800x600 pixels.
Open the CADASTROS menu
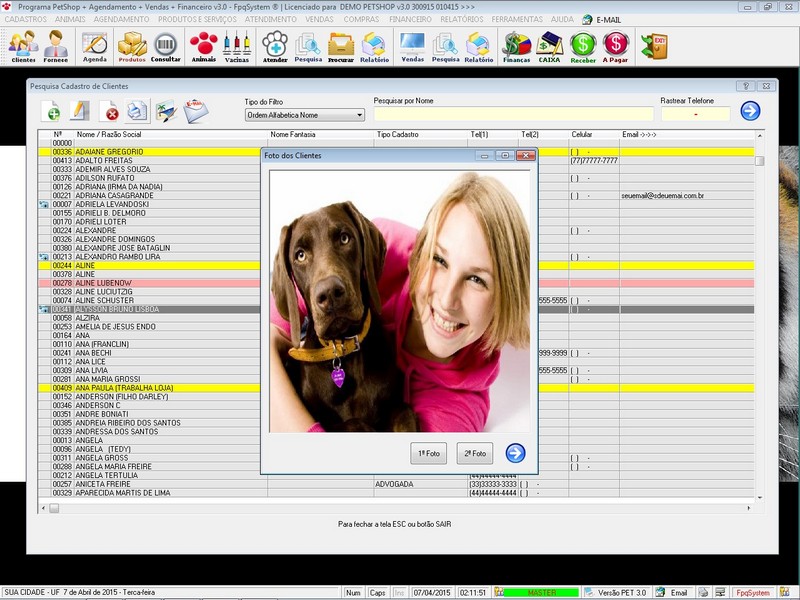pyautogui.click(x=26, y=19)
